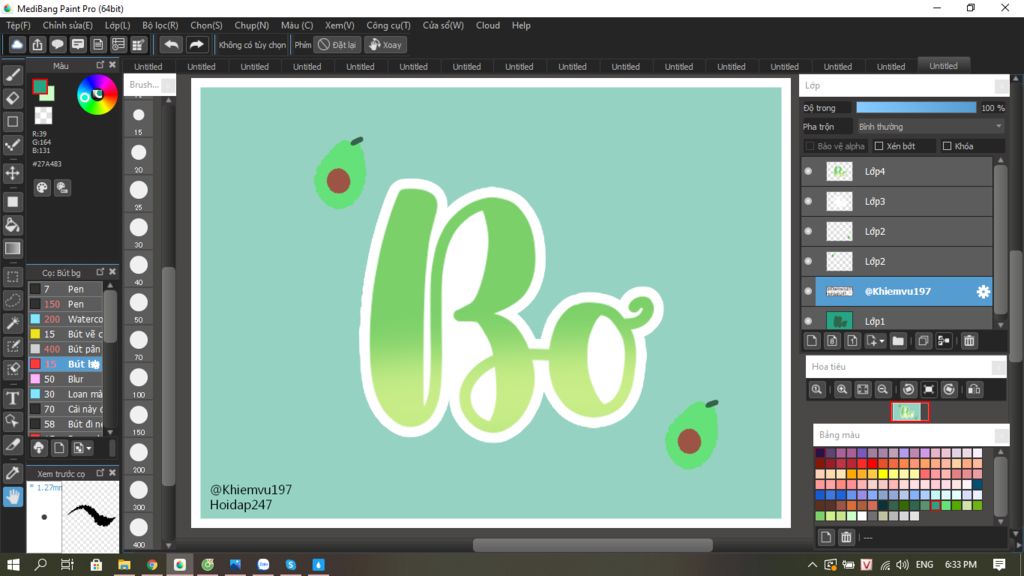Open the Công cụ(T) menu
This screenshot has width=1024, height=576.
[x=388, y=25]
